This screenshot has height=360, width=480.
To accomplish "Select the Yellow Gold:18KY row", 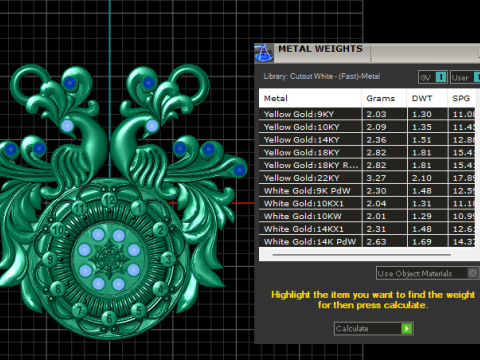I will pyautogui.click(x=367, y=152).
